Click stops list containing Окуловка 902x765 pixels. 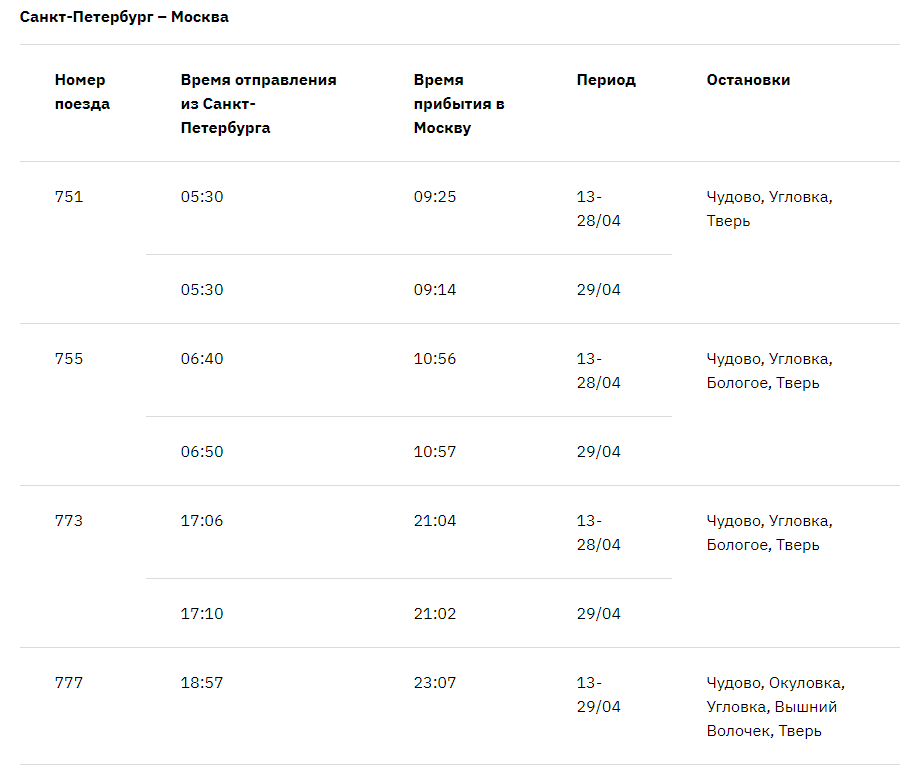[x=775, y=707]
